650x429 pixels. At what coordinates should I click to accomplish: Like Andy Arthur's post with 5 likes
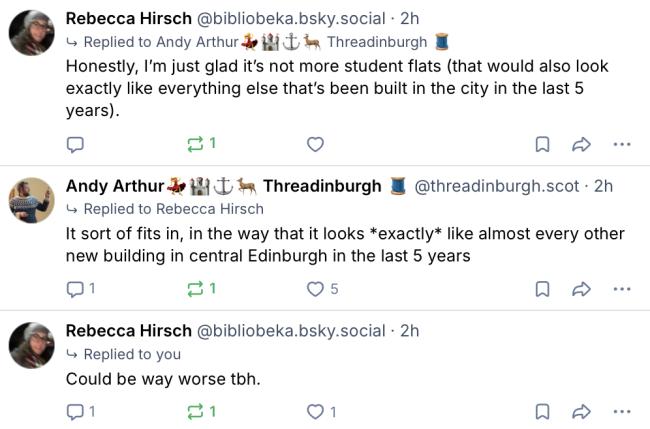tap(315, 289)
